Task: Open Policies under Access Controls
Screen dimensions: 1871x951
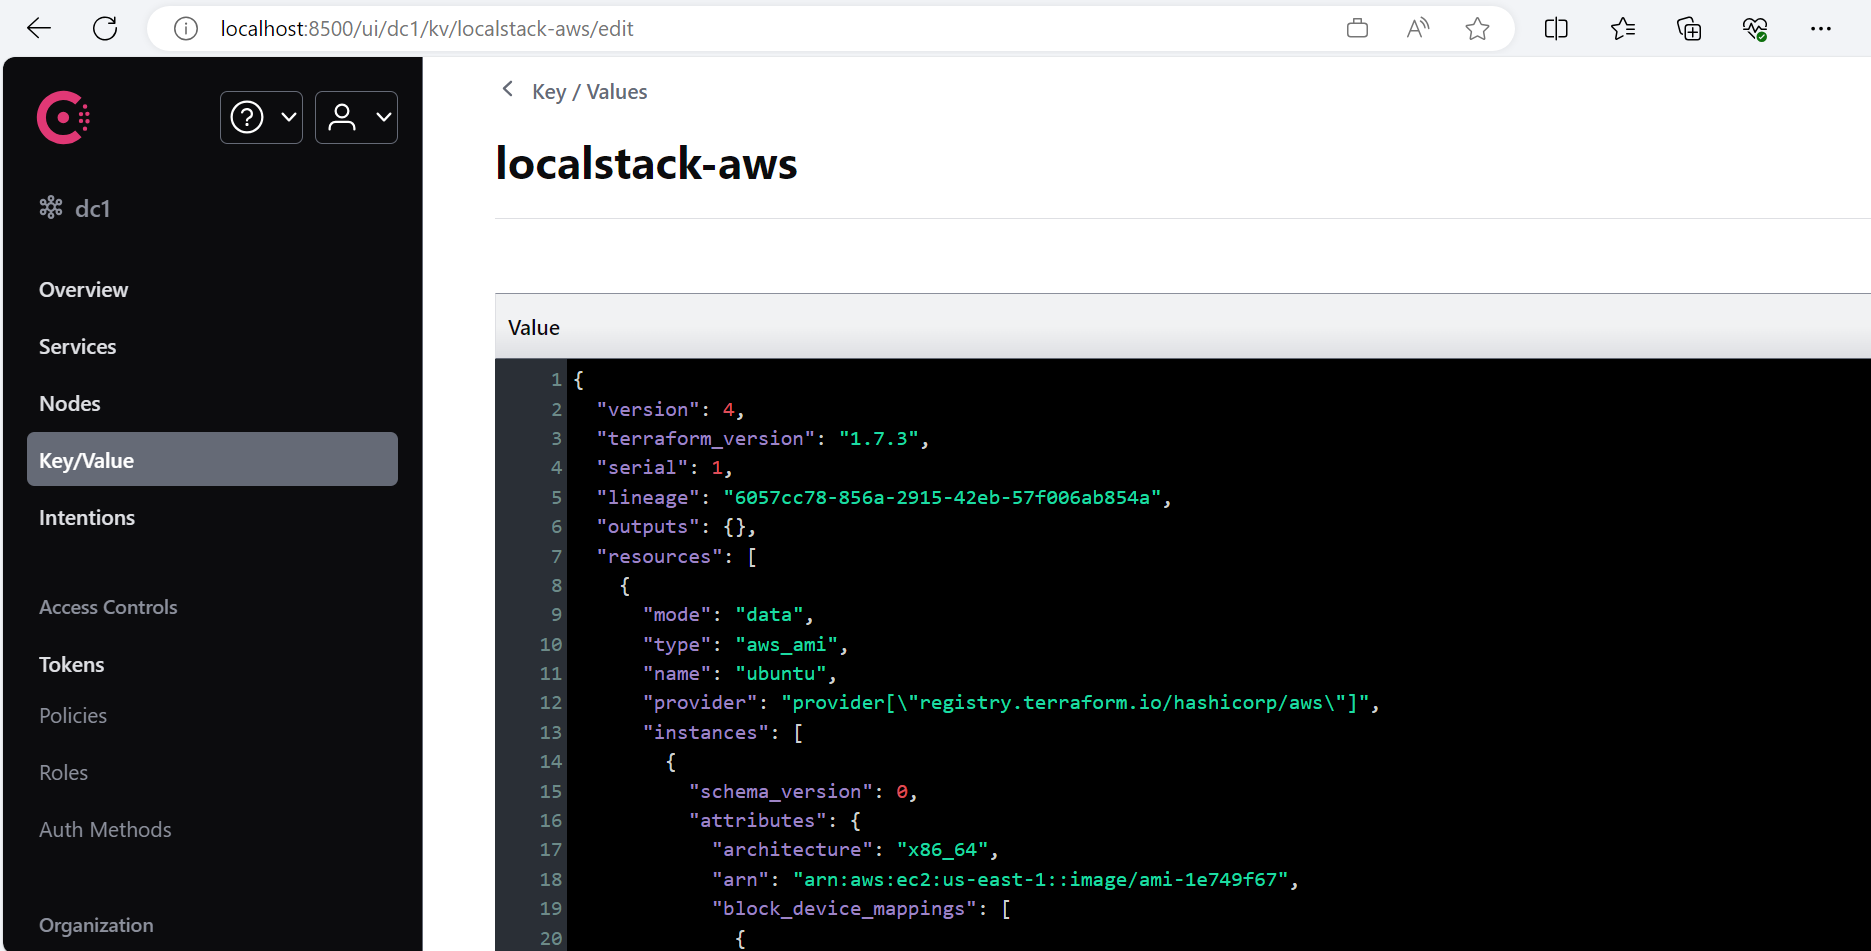Action: click(x=72, y=716)
